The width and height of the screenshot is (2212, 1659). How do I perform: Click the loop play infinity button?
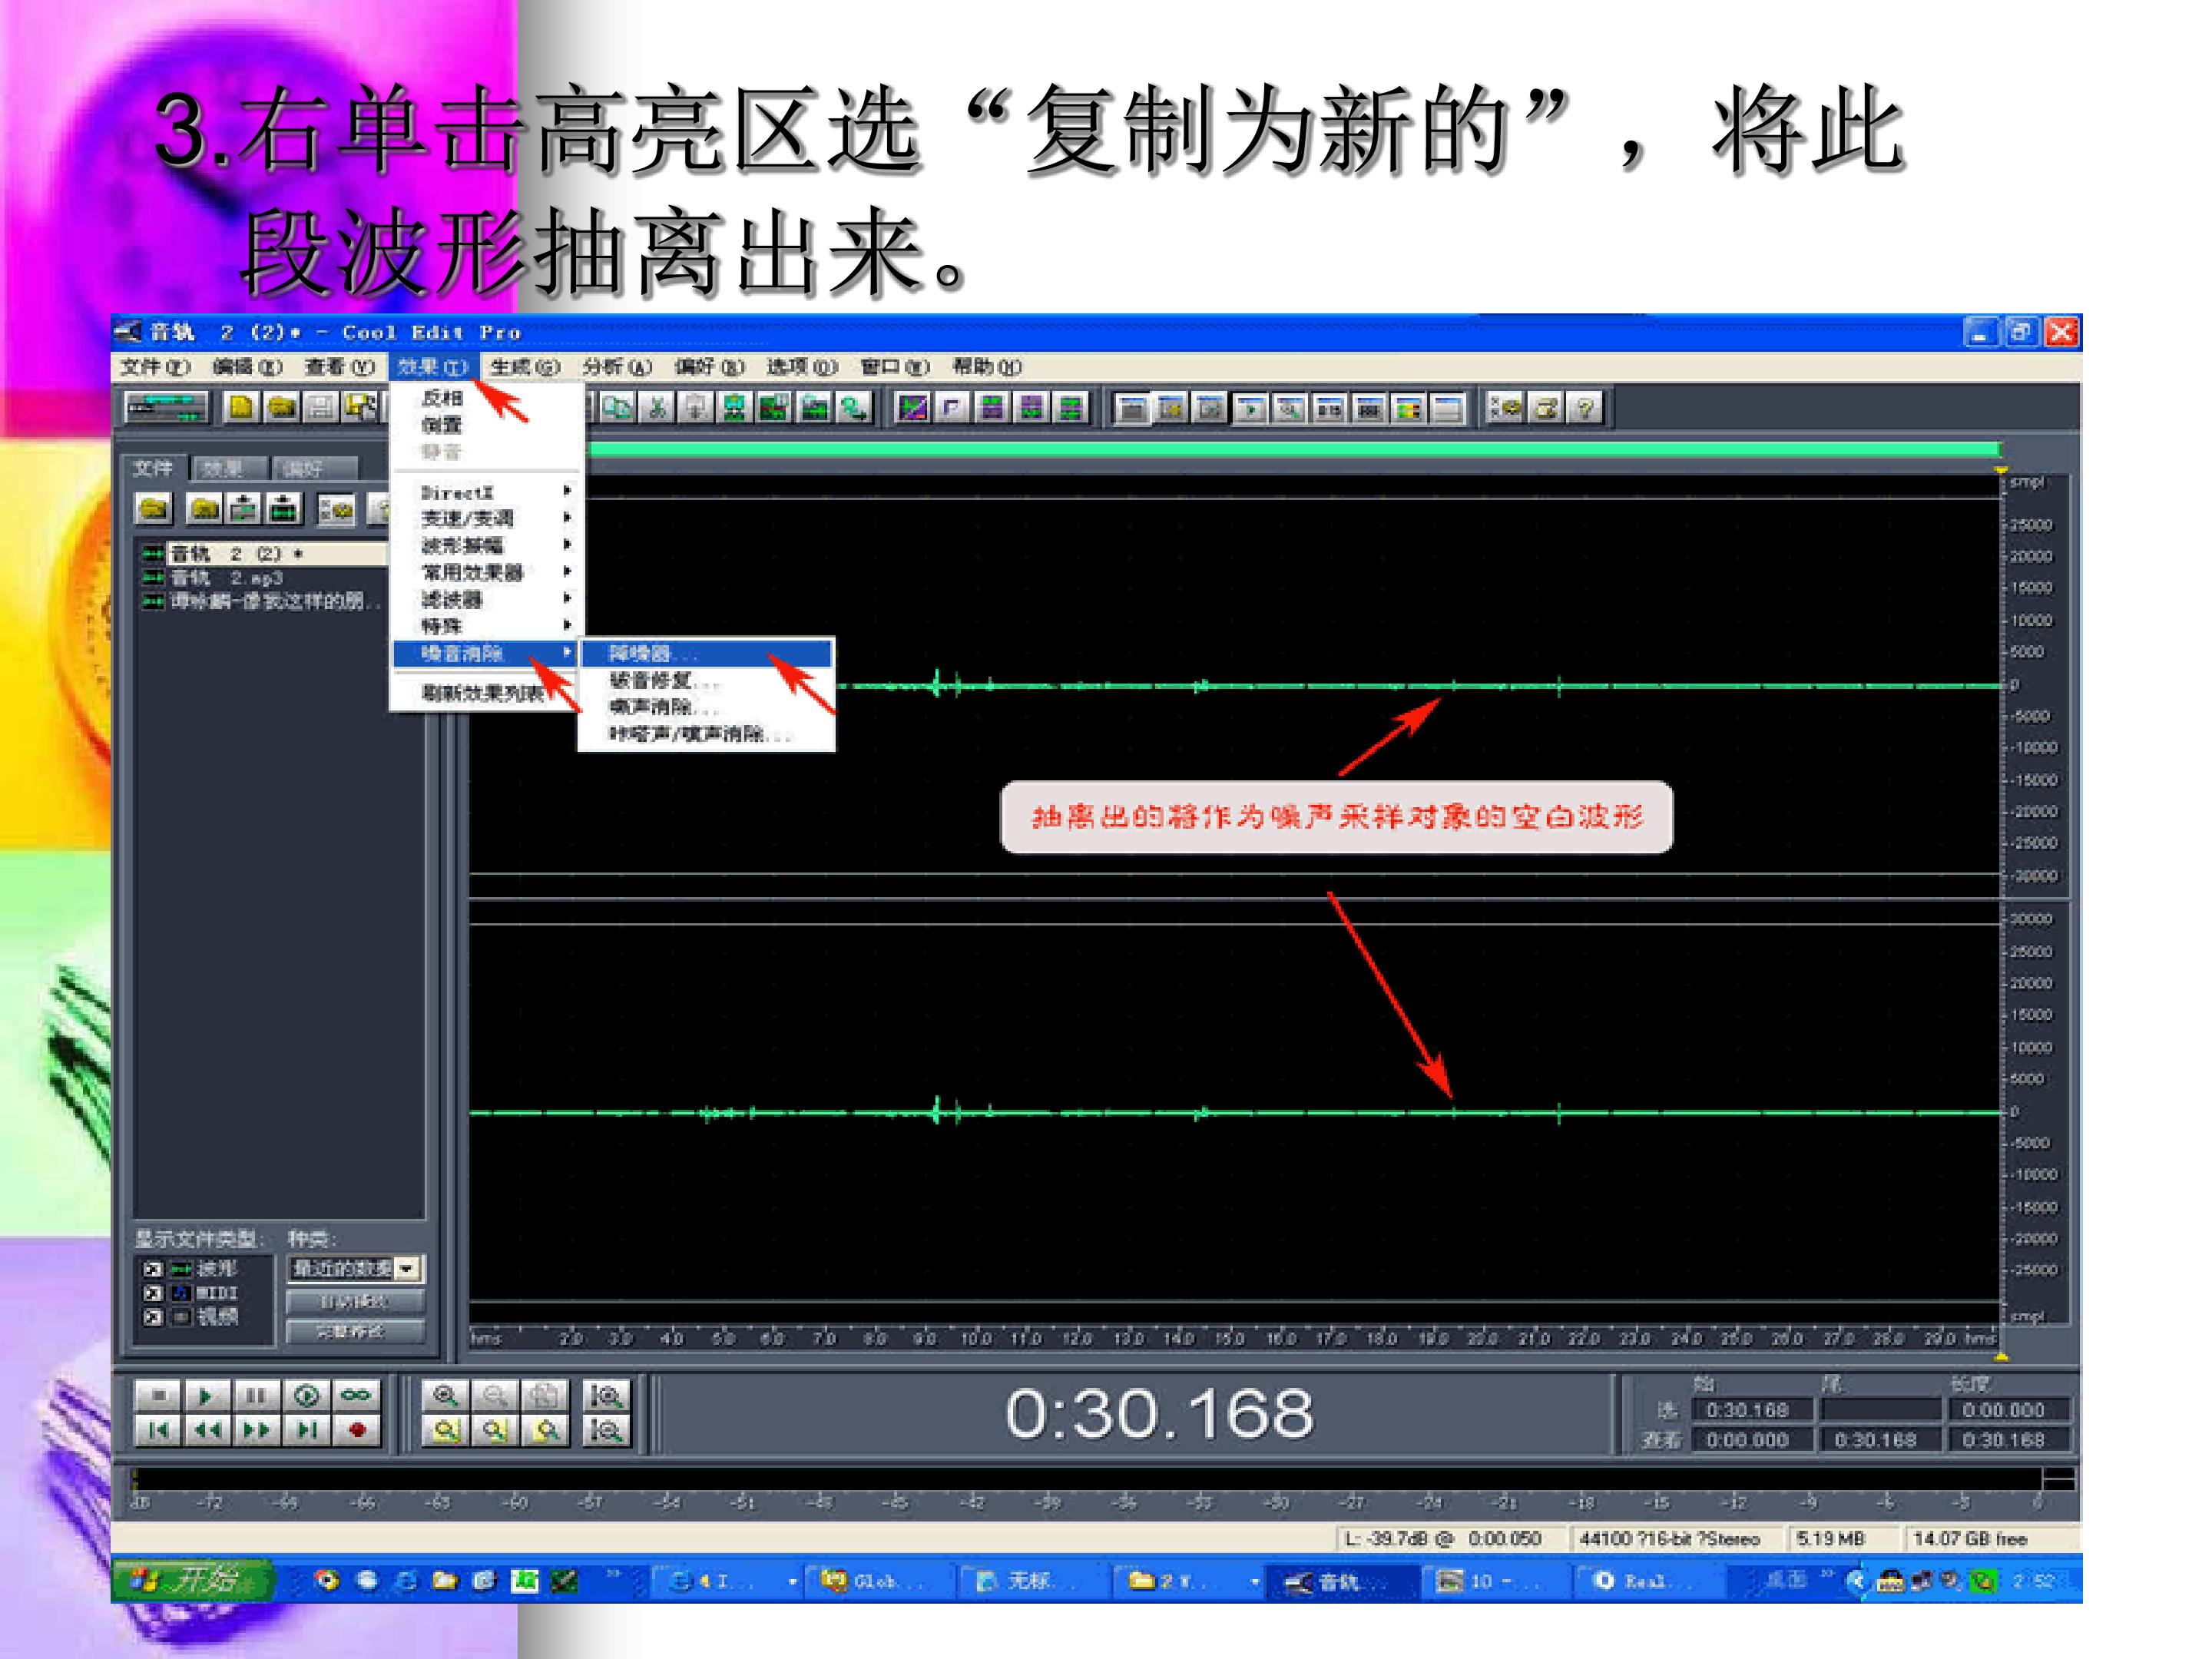click(x=356, y=1395)
